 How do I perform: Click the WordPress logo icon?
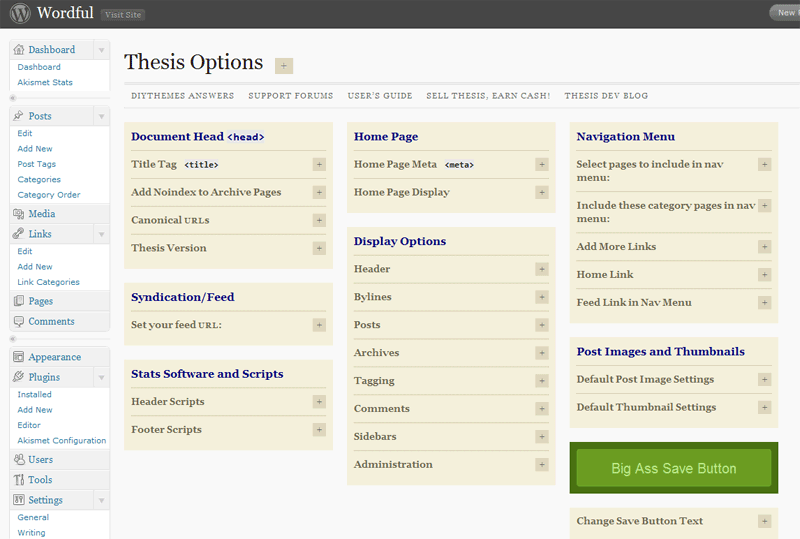coord(19,14)
